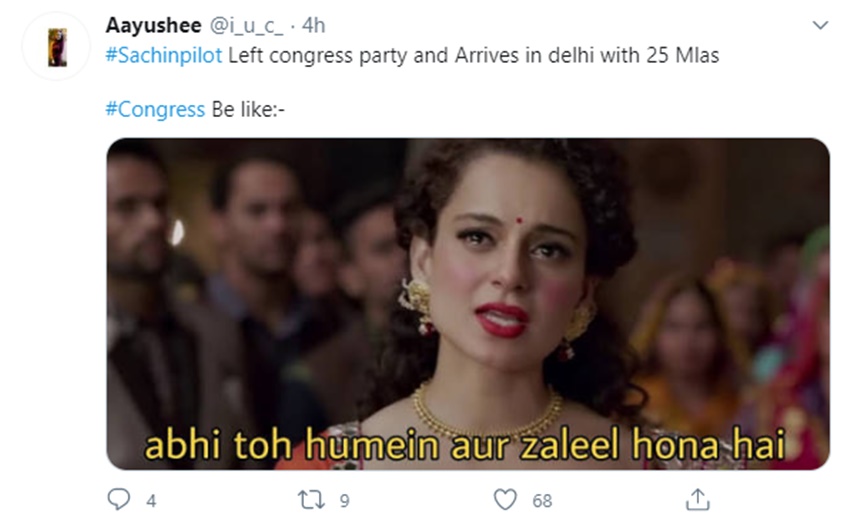Screen dimensions: 850x523
Task: Click the "Be like:-" text line
Action: pos(248,109)
